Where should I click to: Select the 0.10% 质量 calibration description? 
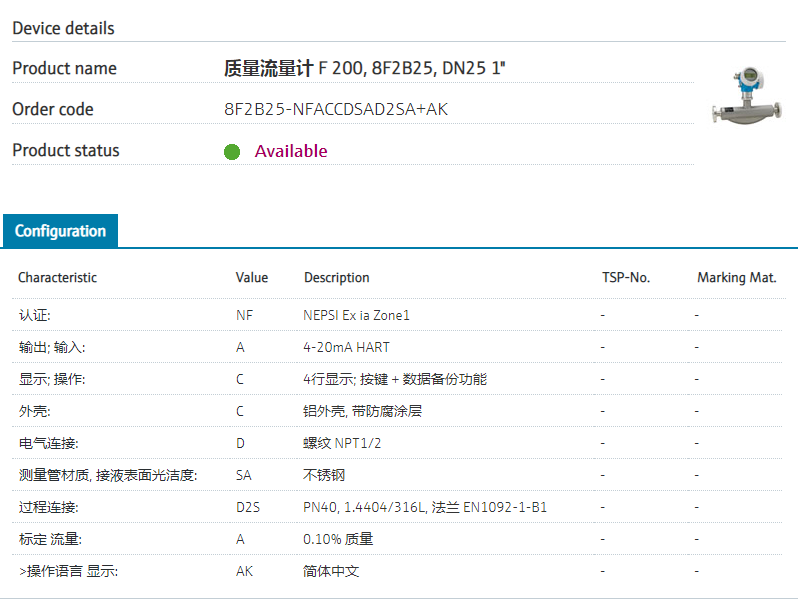(338, 539)
